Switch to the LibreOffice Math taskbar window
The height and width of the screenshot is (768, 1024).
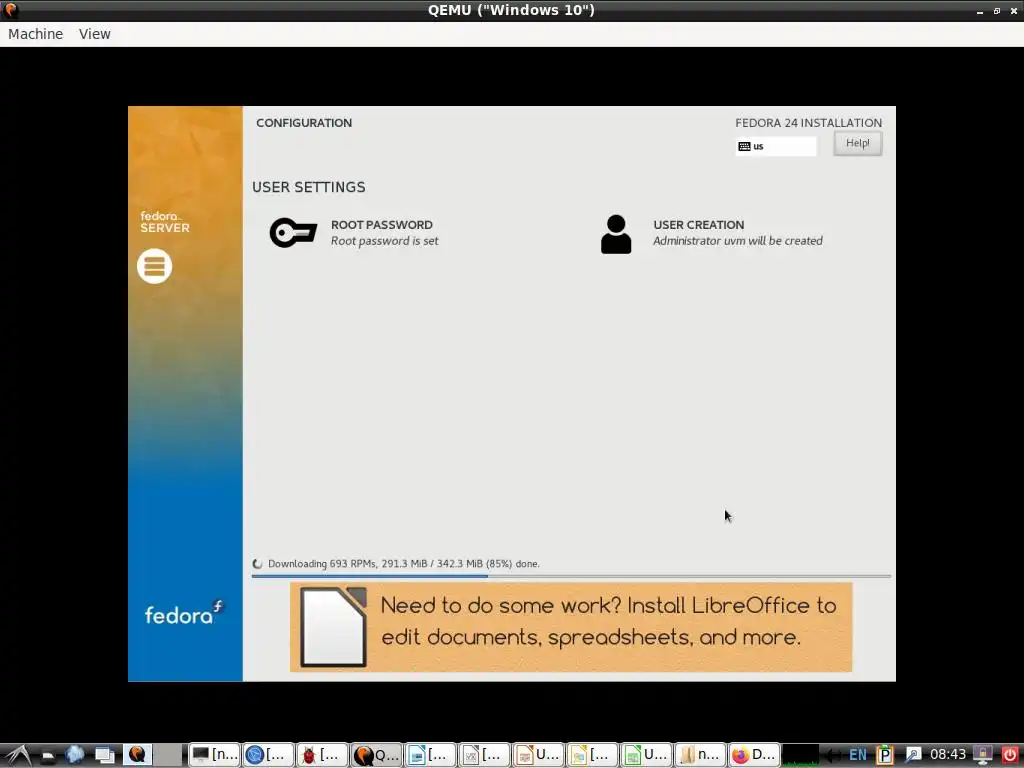(485, 755)
